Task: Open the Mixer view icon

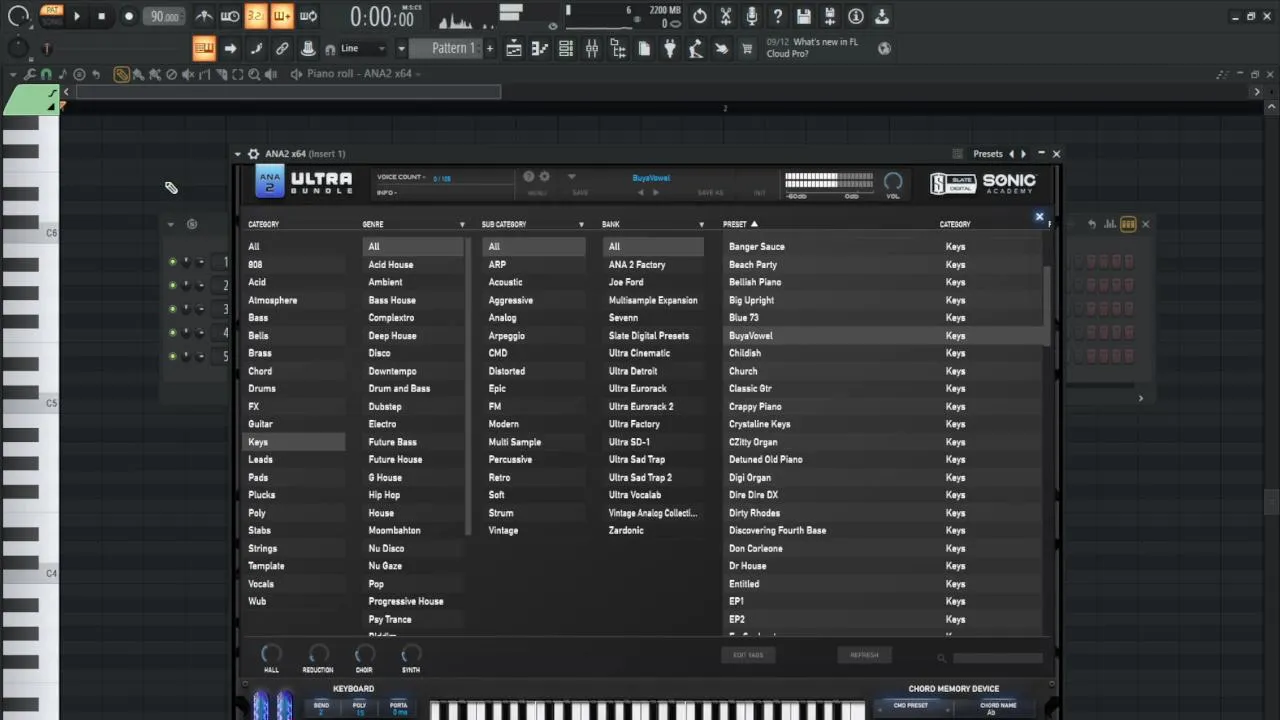Action: coord(592,48)
